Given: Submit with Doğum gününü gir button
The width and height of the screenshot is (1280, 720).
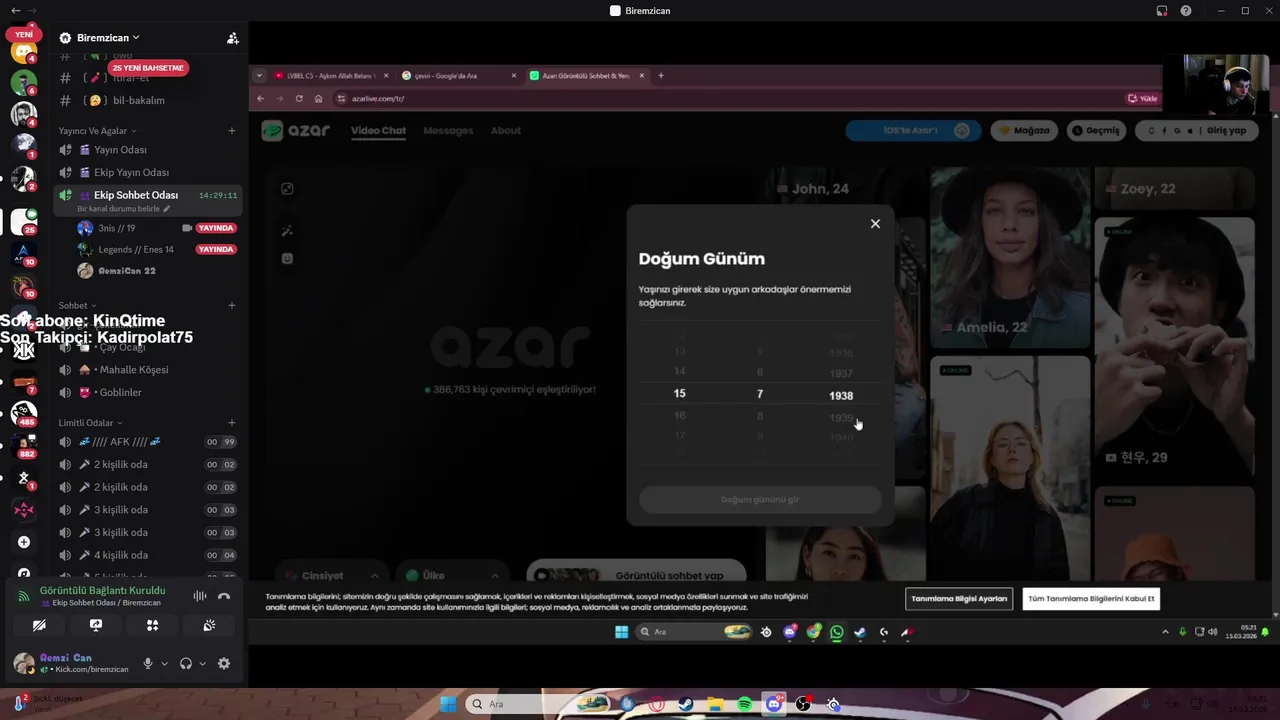Looking at the screenshot, I should pos(760,499).
